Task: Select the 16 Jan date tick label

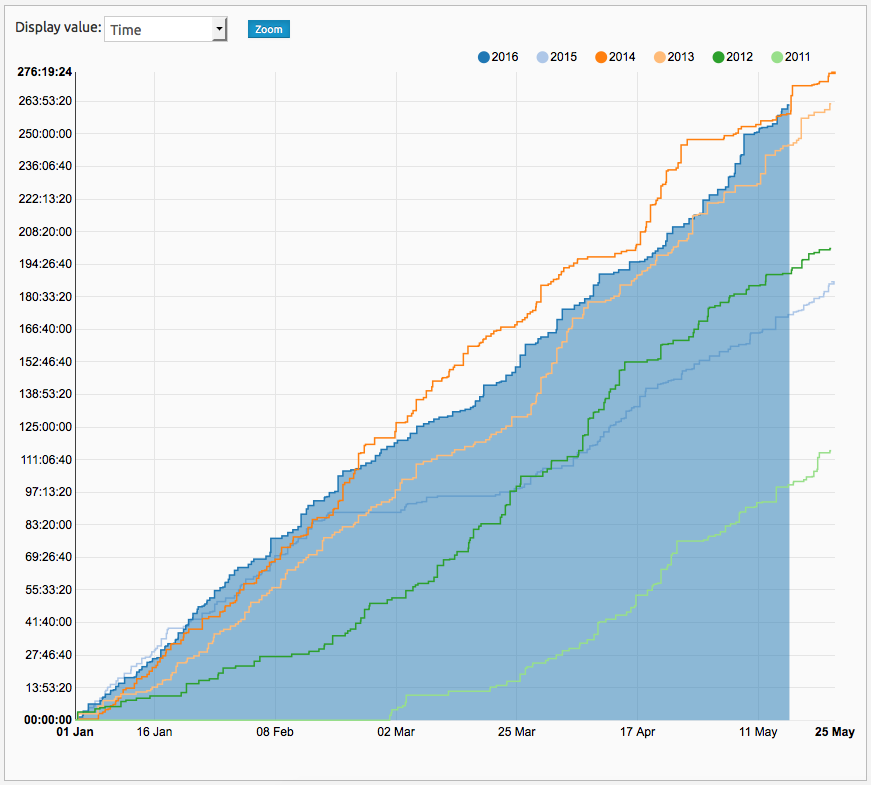Action: pos(154,732)
